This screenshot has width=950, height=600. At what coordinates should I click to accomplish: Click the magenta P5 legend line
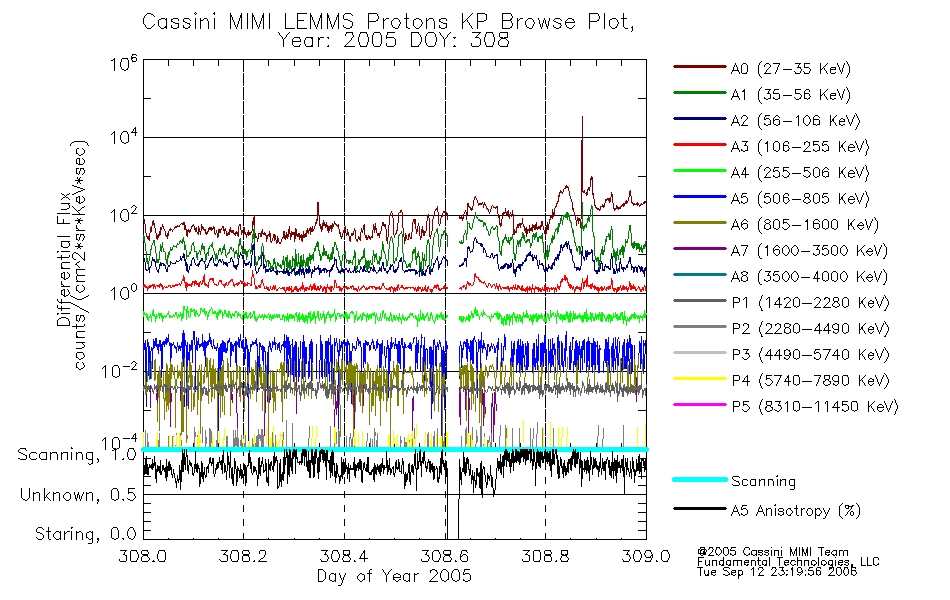pos(700,405)
